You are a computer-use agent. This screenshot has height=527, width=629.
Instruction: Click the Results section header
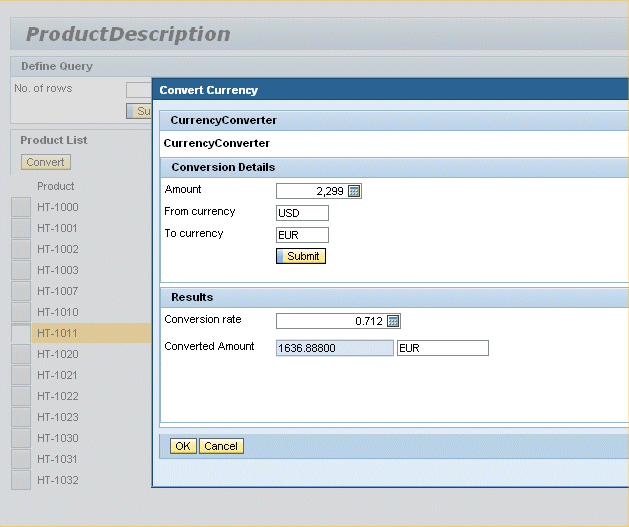point(394,297)
